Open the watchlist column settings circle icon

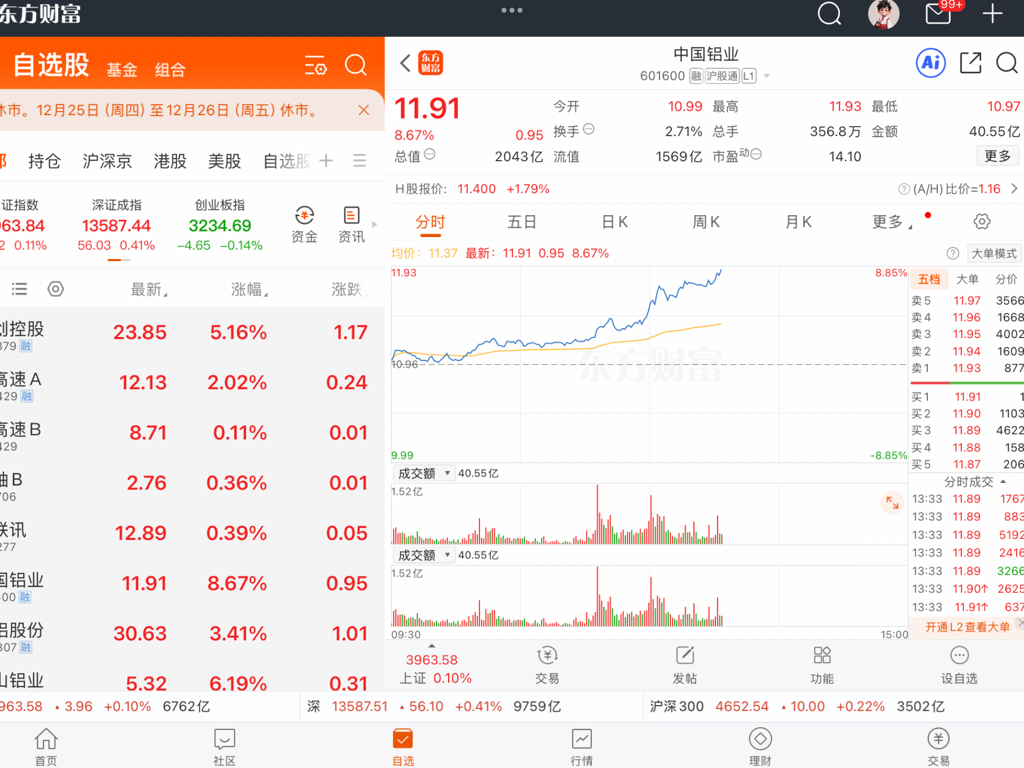56,289
